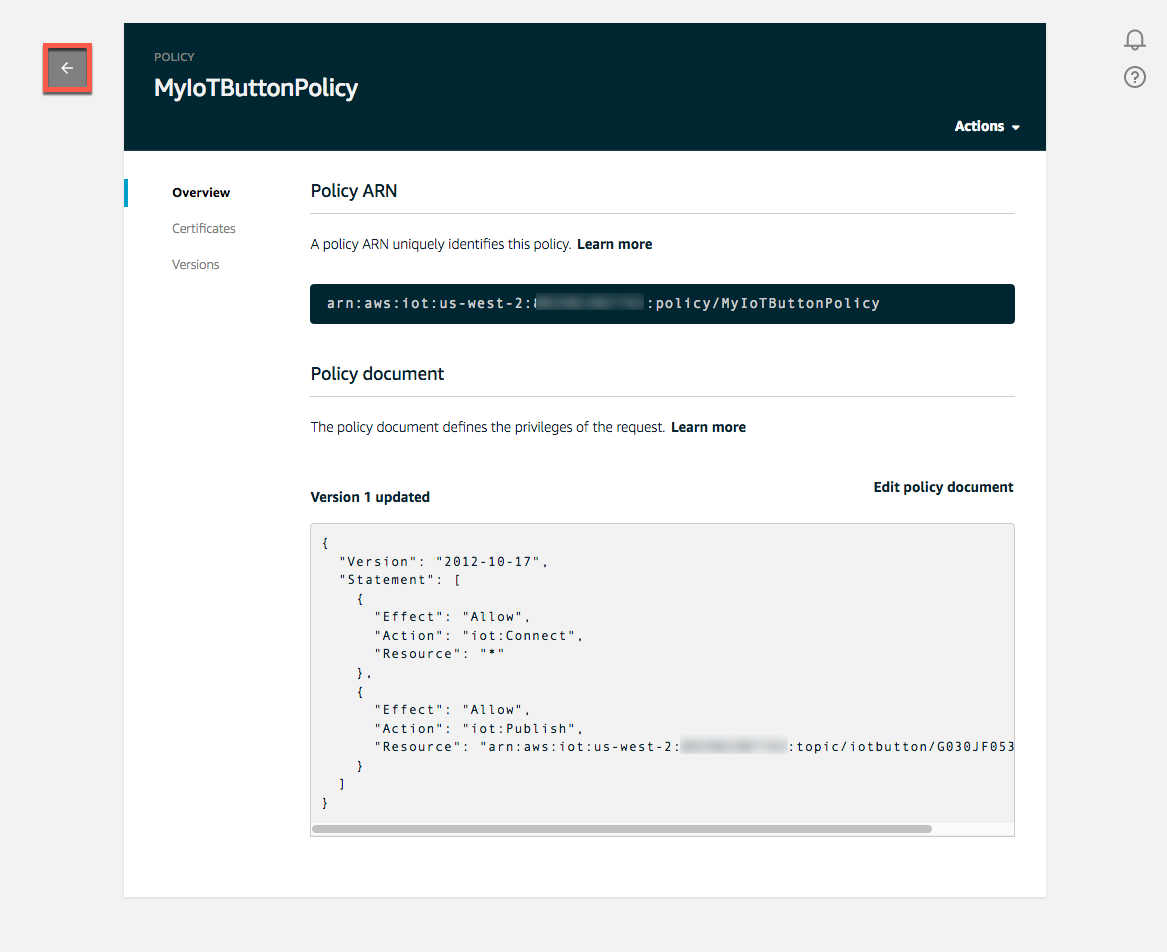
Task: Click the Version 1 updated label
Action: point(370,497)
